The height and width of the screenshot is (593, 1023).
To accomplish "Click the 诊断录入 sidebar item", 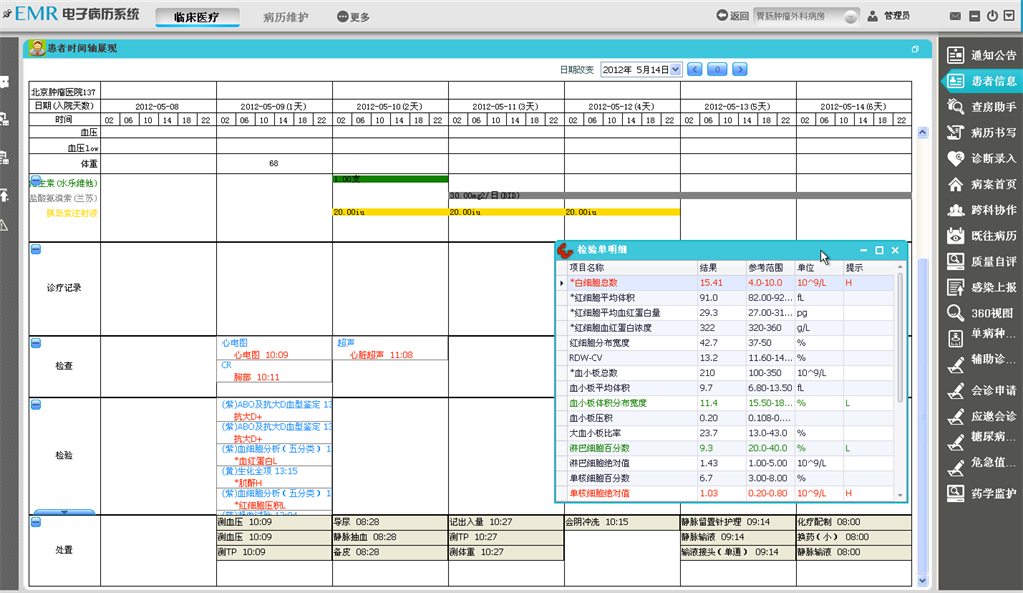I will click(x=981, y=159).
